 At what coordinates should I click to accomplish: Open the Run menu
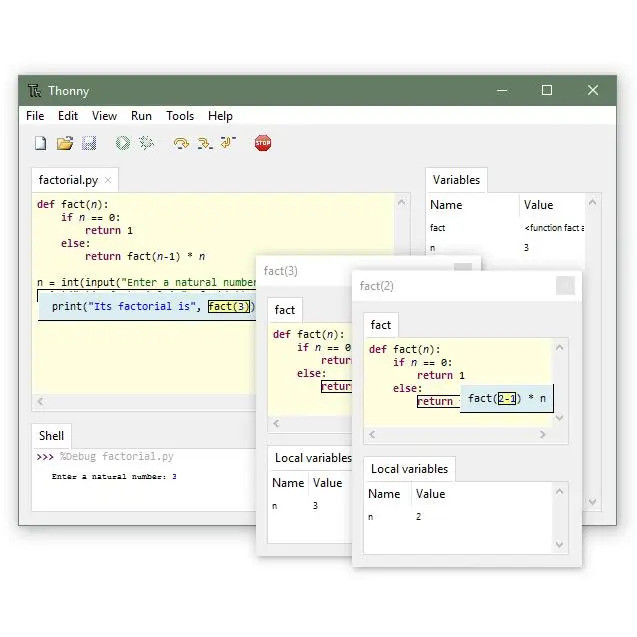(141, 116)
